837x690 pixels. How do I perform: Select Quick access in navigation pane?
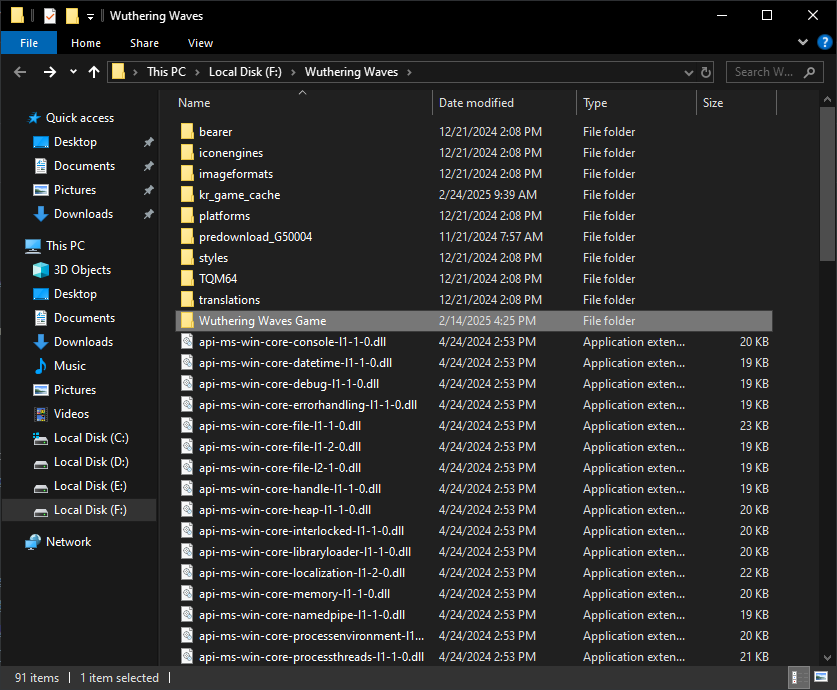[x=80, y=118]
